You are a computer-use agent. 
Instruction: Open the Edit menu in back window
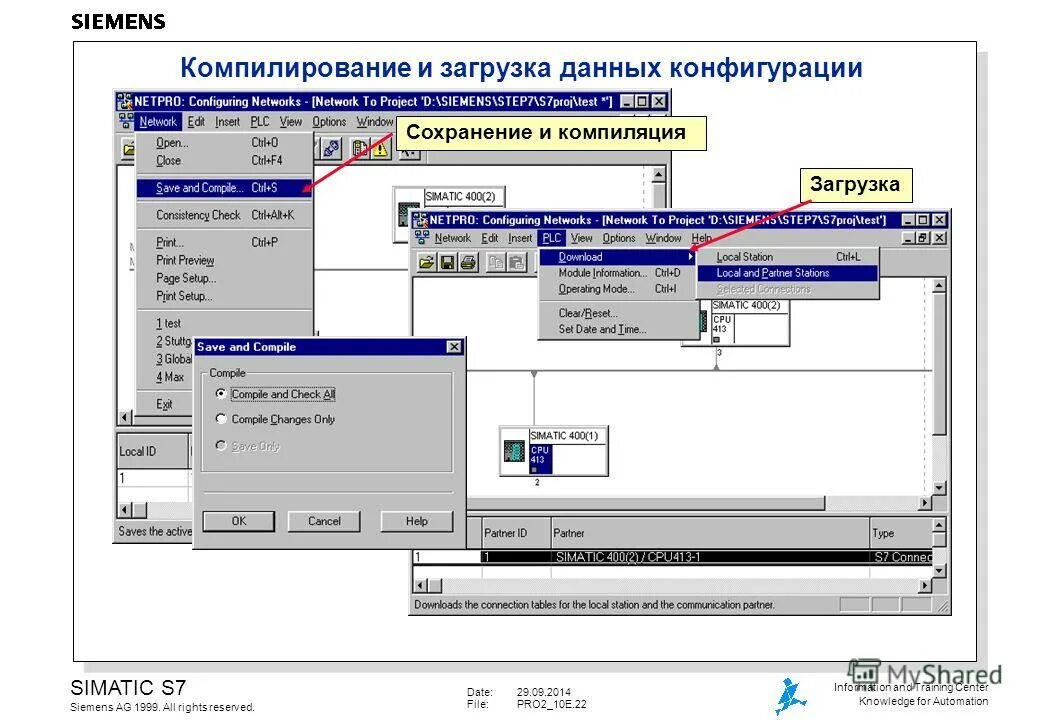coord(196,122)
